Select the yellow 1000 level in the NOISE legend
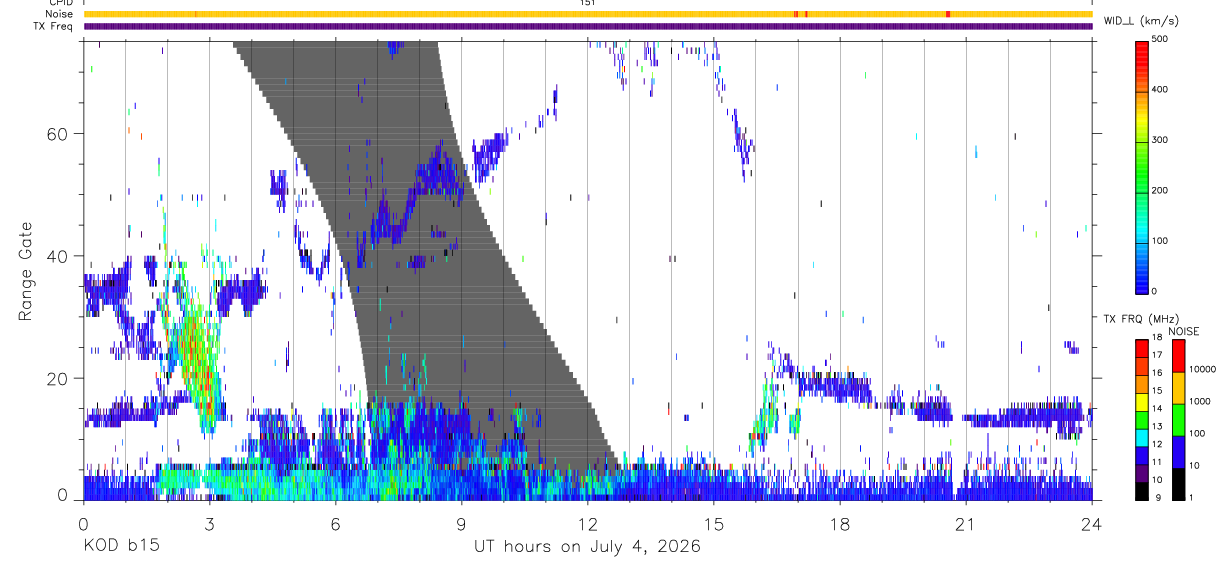1228x567 pixels. [x=1178, y=387]
